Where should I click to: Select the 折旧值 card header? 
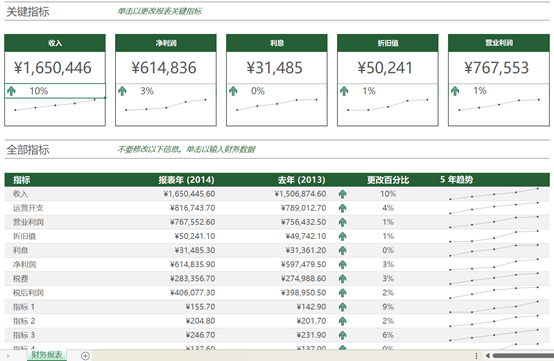tap(388, 43)
